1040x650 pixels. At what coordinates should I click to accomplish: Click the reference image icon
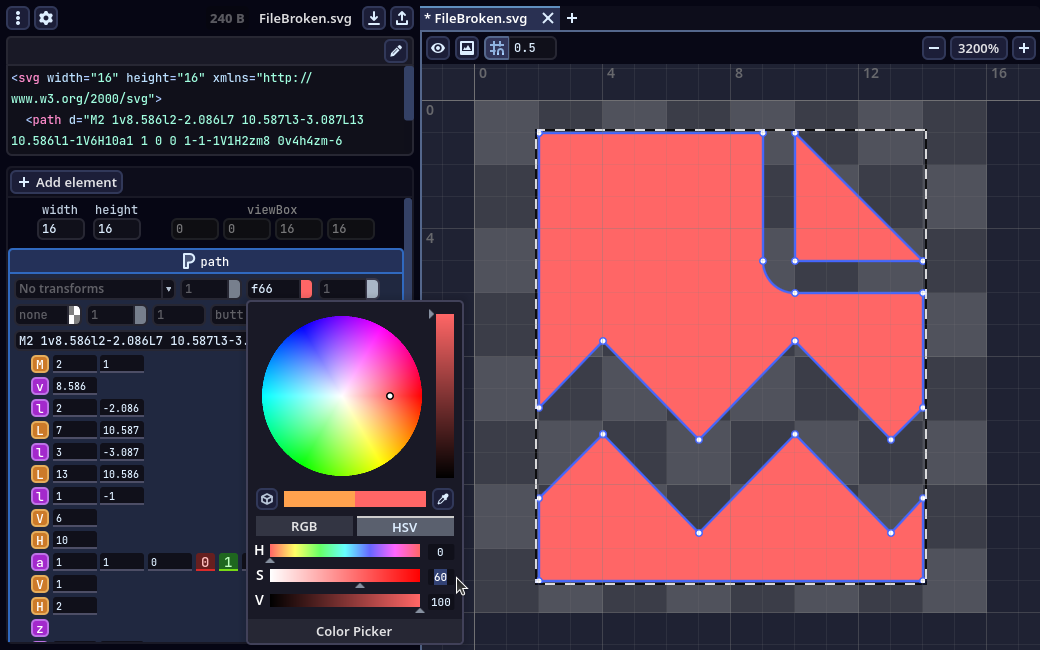coord(467,48)
